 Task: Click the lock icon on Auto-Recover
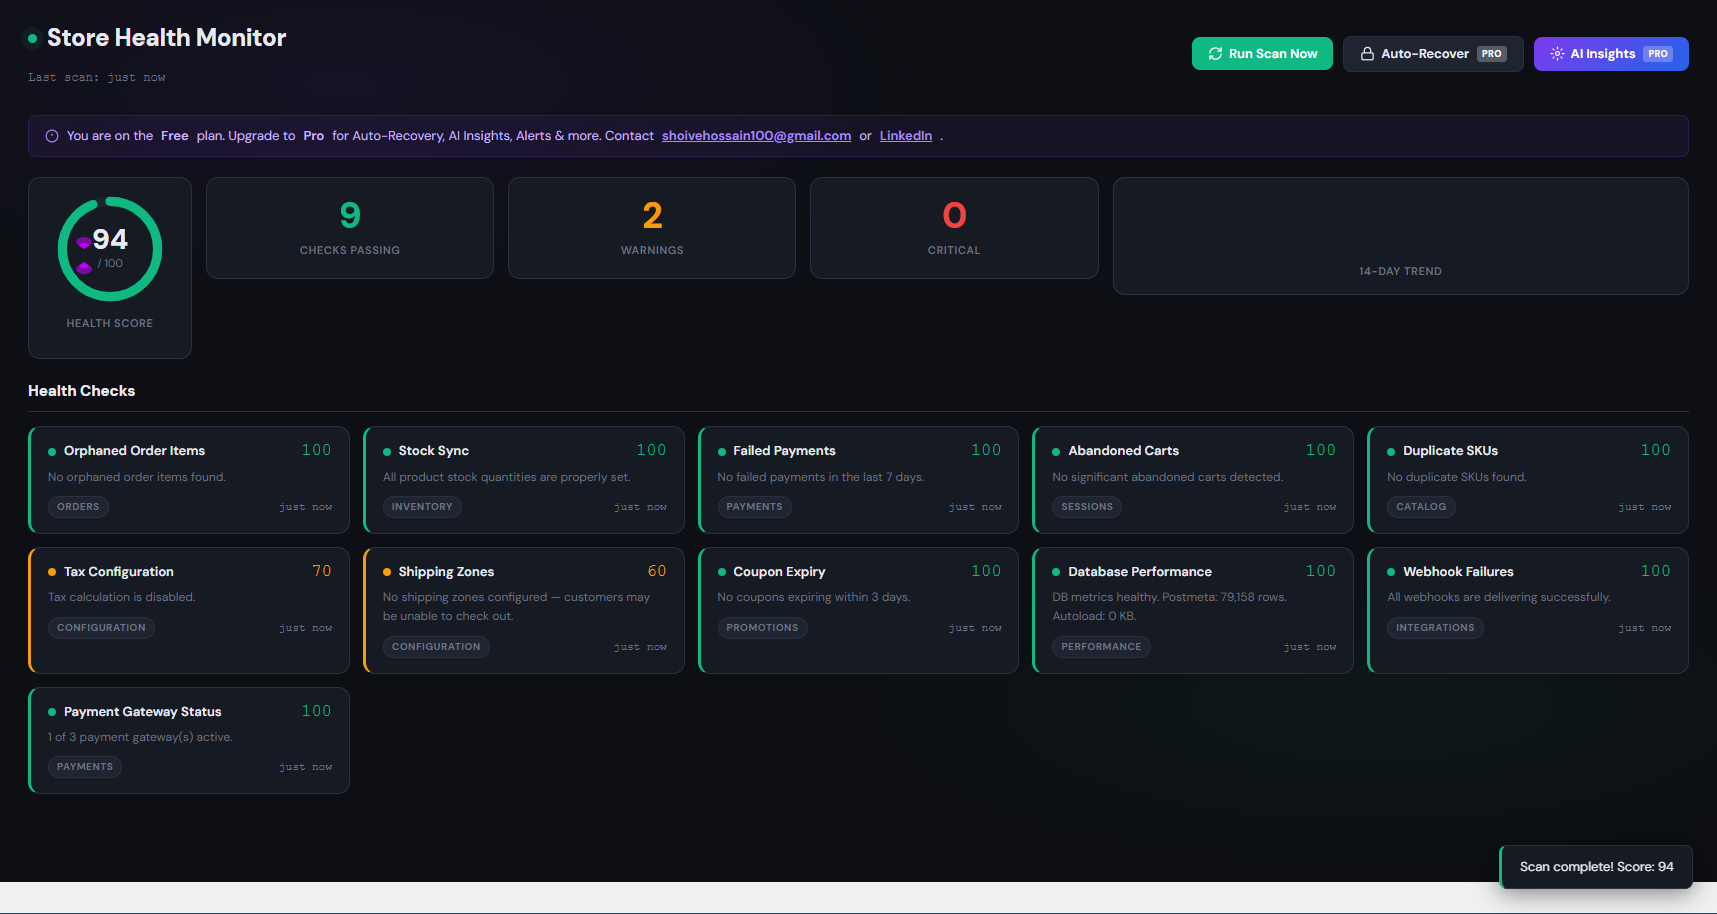click(x=1367, y=54)
